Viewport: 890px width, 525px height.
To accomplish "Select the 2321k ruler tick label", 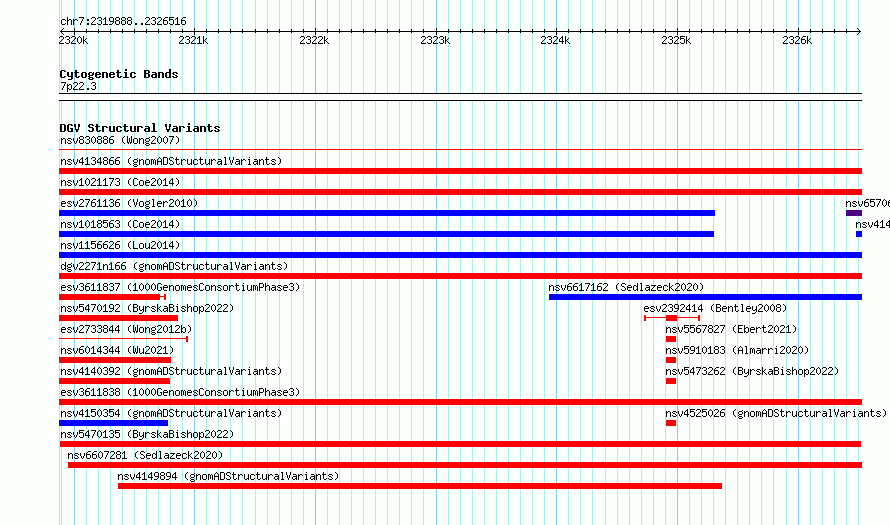I will click(x=193, y=40).
